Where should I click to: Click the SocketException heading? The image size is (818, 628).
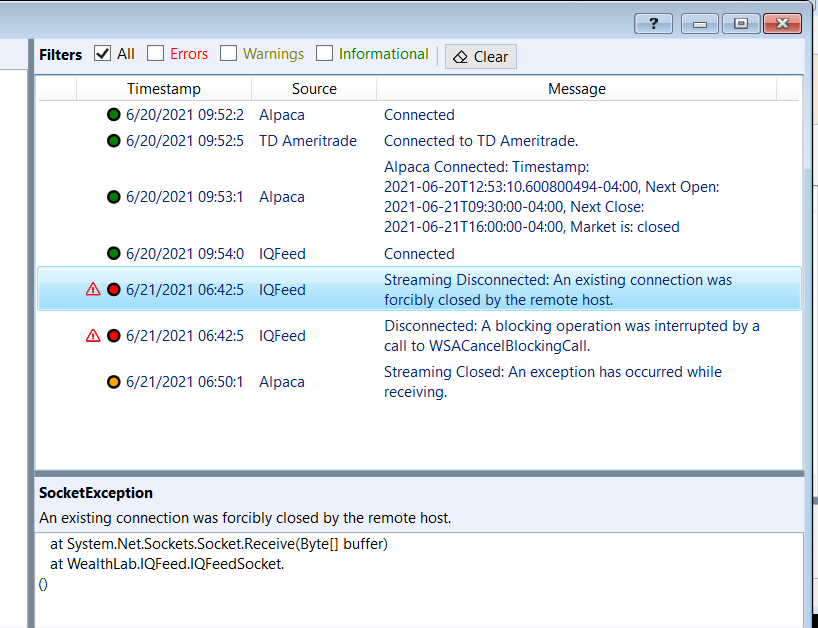pos(96,493)
